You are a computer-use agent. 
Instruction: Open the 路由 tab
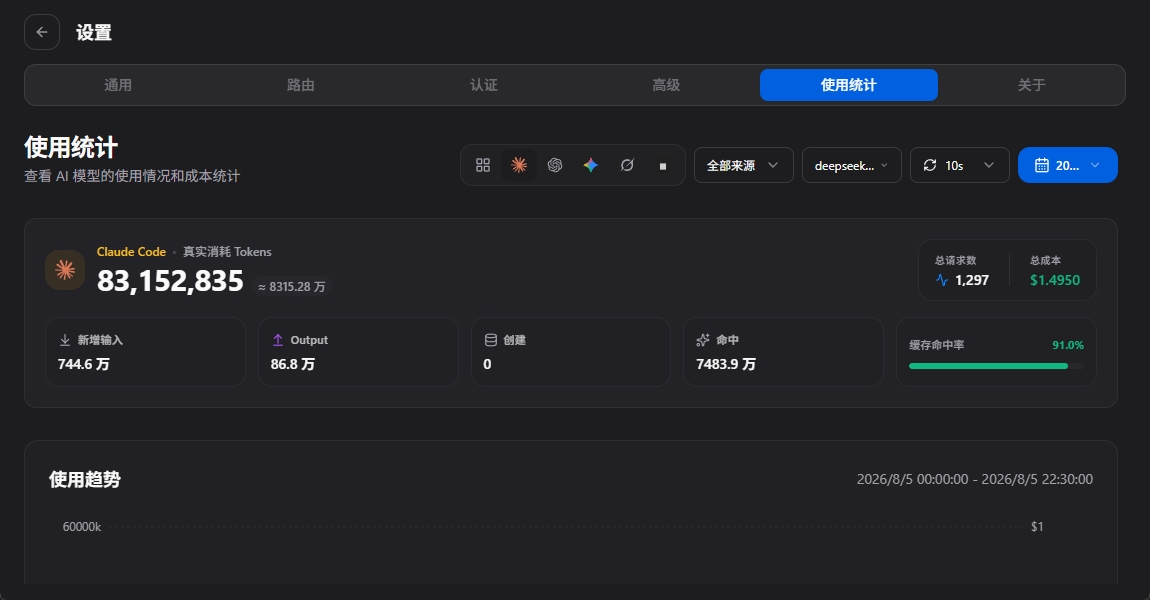[301, 85]
